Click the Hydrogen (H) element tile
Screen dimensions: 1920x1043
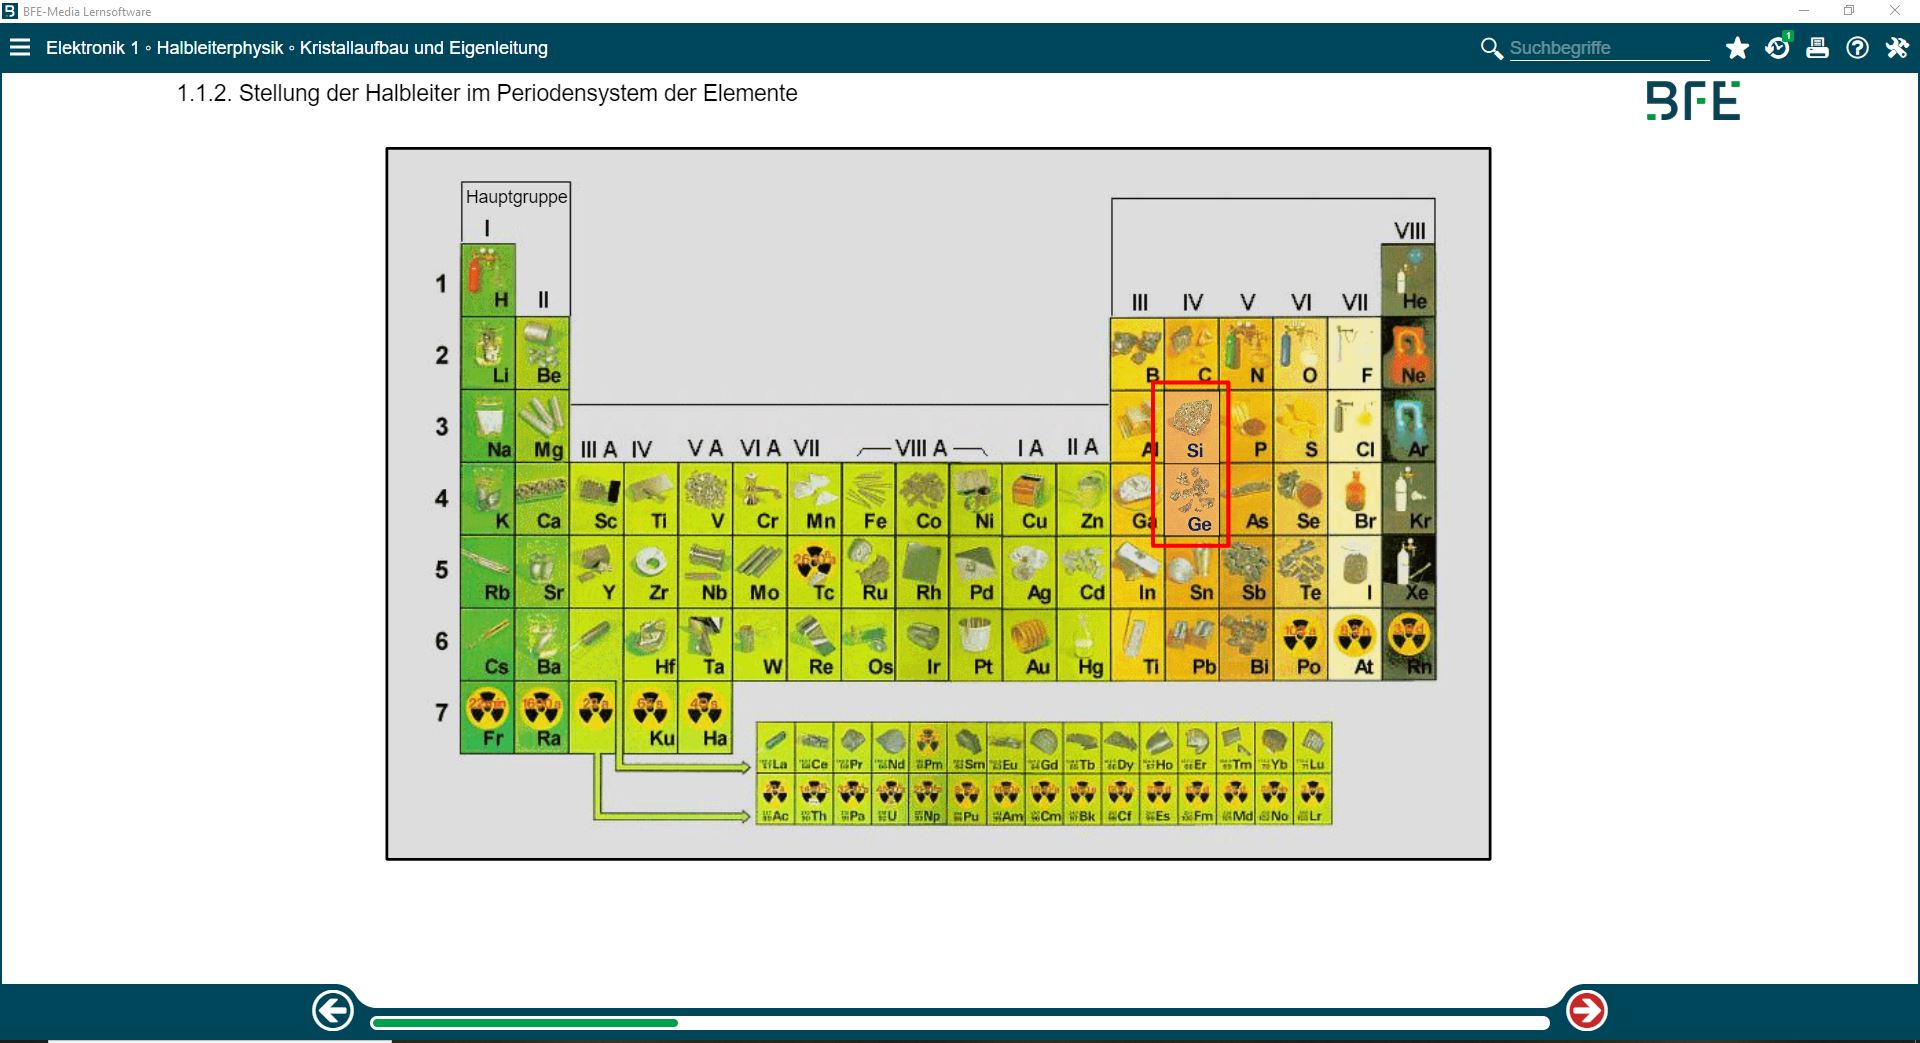(x=488, y=281)
